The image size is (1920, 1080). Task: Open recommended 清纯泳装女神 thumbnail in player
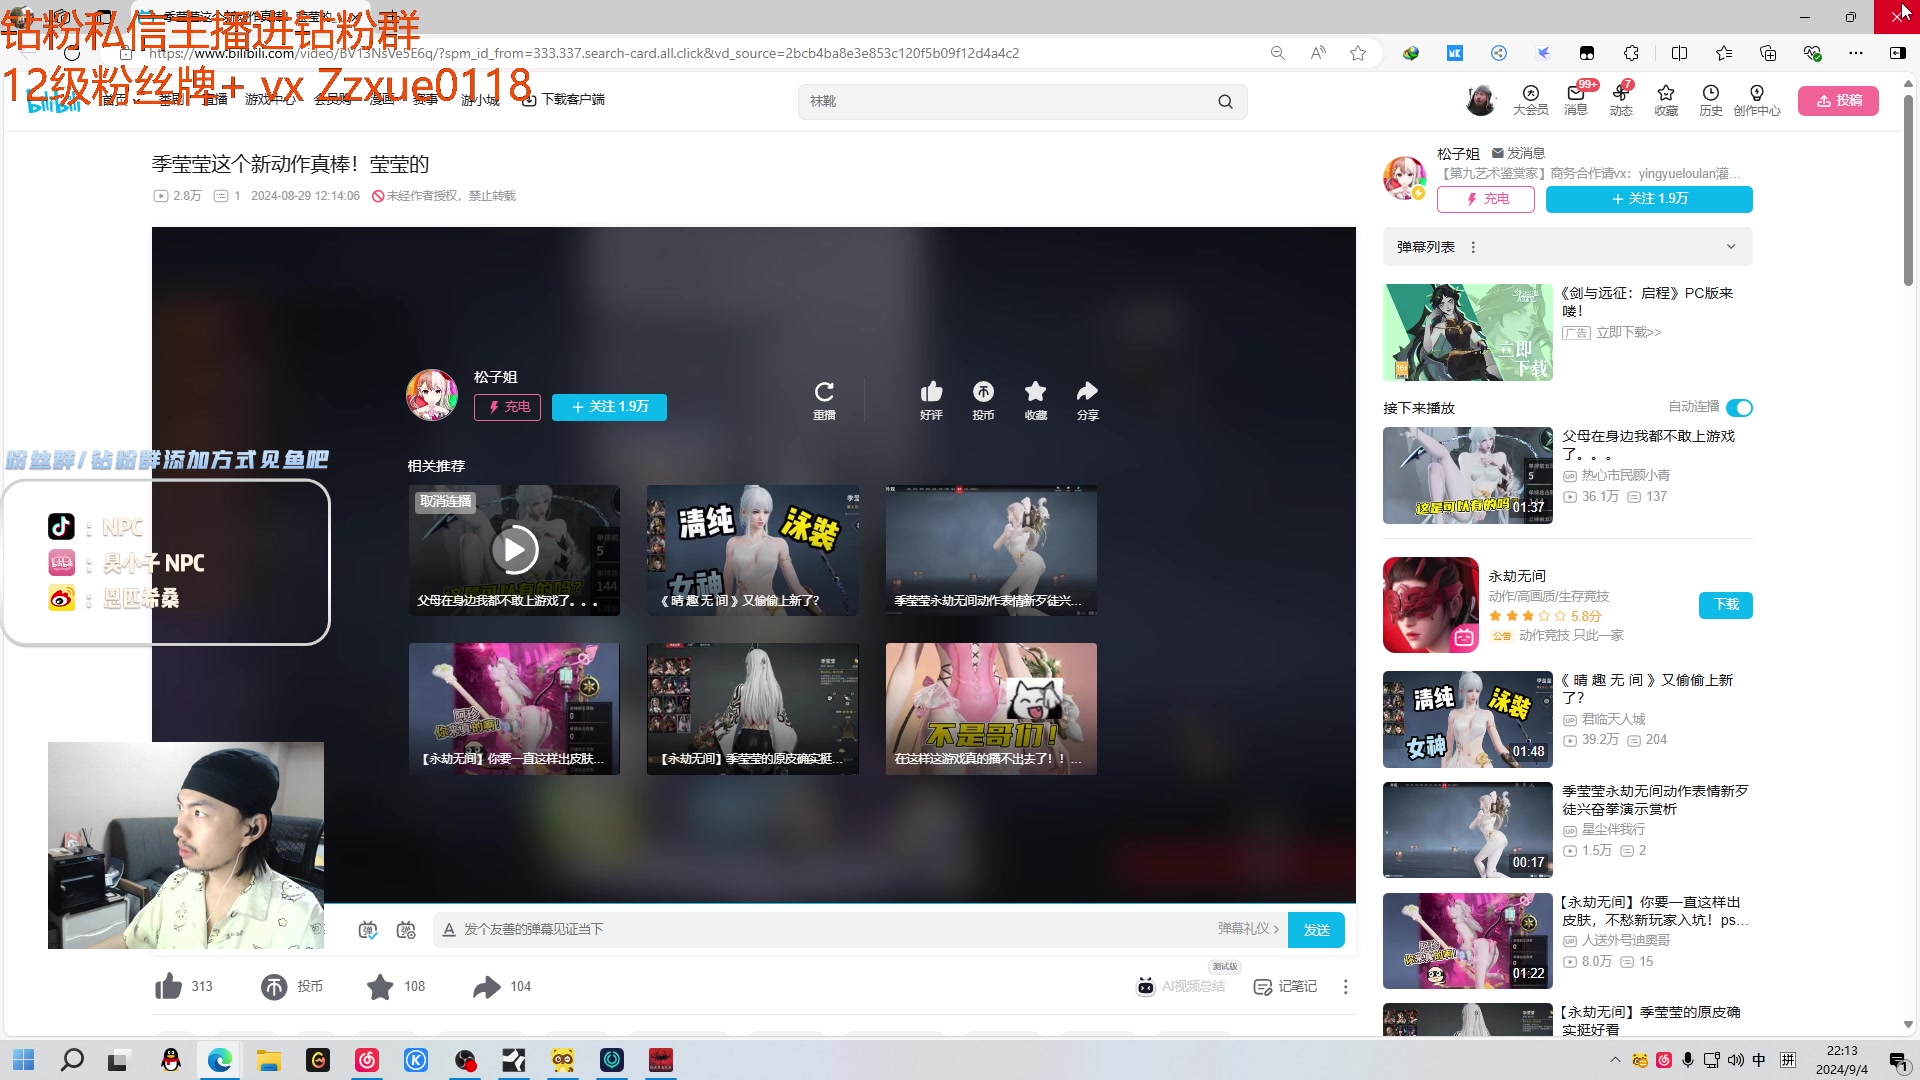(x=752, y=550)
